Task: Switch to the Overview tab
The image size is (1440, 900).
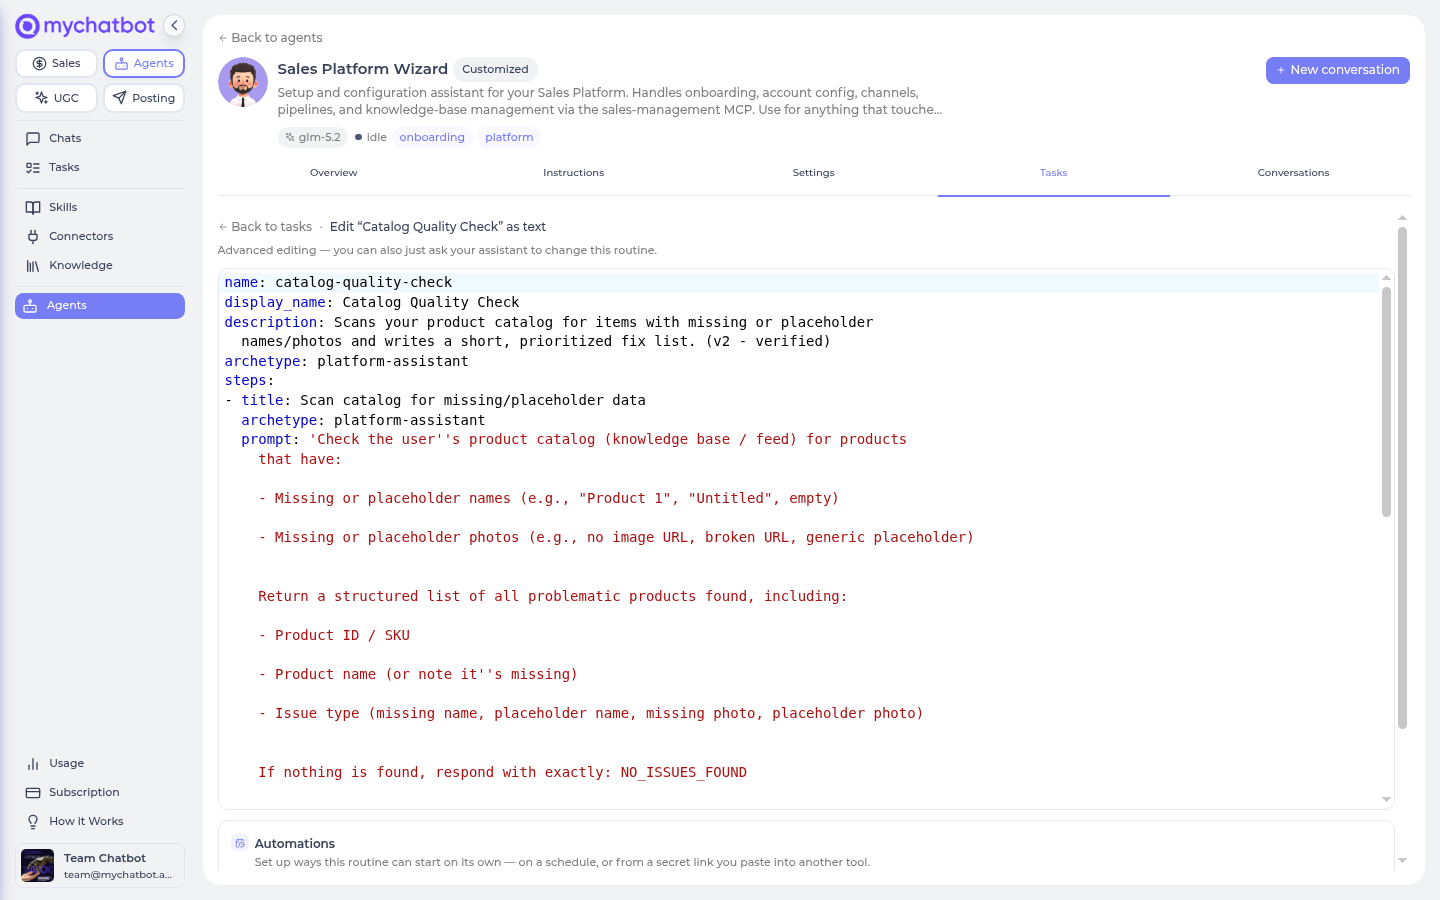Action: tap(334, 173)
